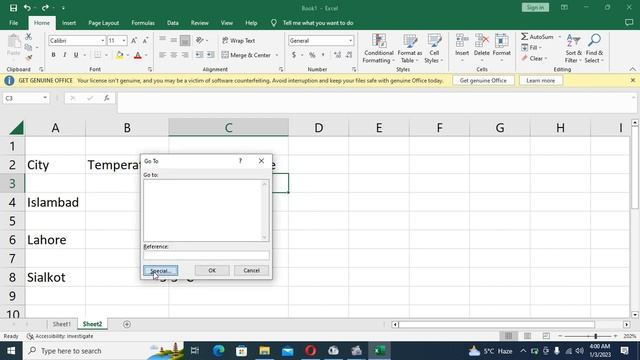Open Microsoft Edge from the taskbar
This screenshot has width=640, height=360.
(218, 351)
